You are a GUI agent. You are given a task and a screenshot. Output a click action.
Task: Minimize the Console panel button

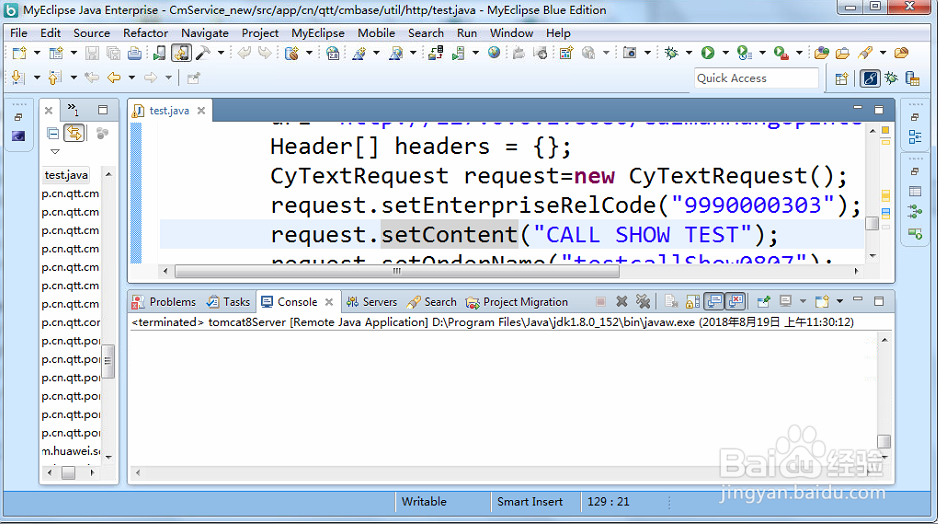(858, 300)
